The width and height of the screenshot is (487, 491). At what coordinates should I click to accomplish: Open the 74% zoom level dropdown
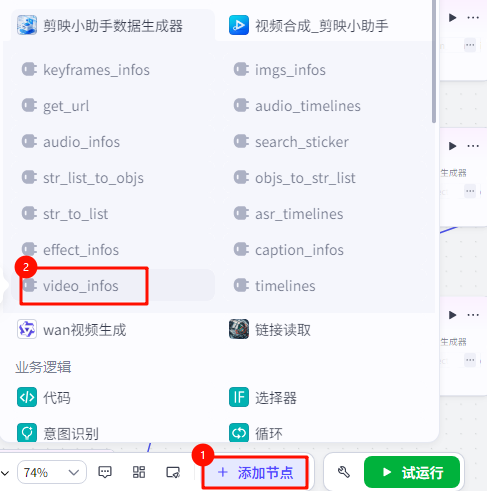[52, 472]
